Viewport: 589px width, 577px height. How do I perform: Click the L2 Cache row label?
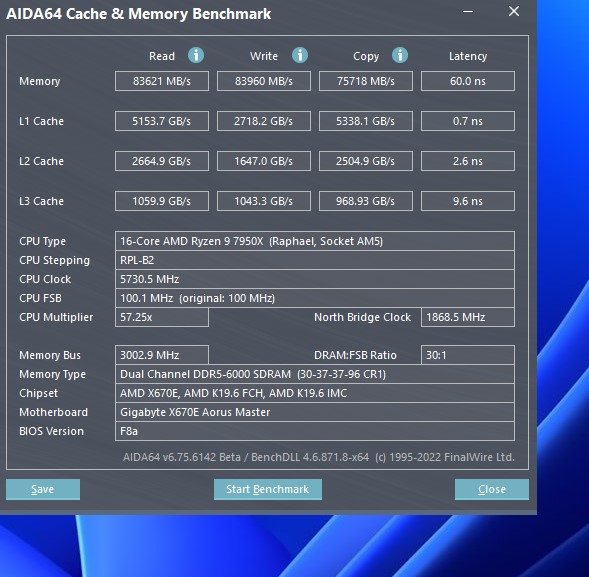pyautogui.click(x=41, y=161)
